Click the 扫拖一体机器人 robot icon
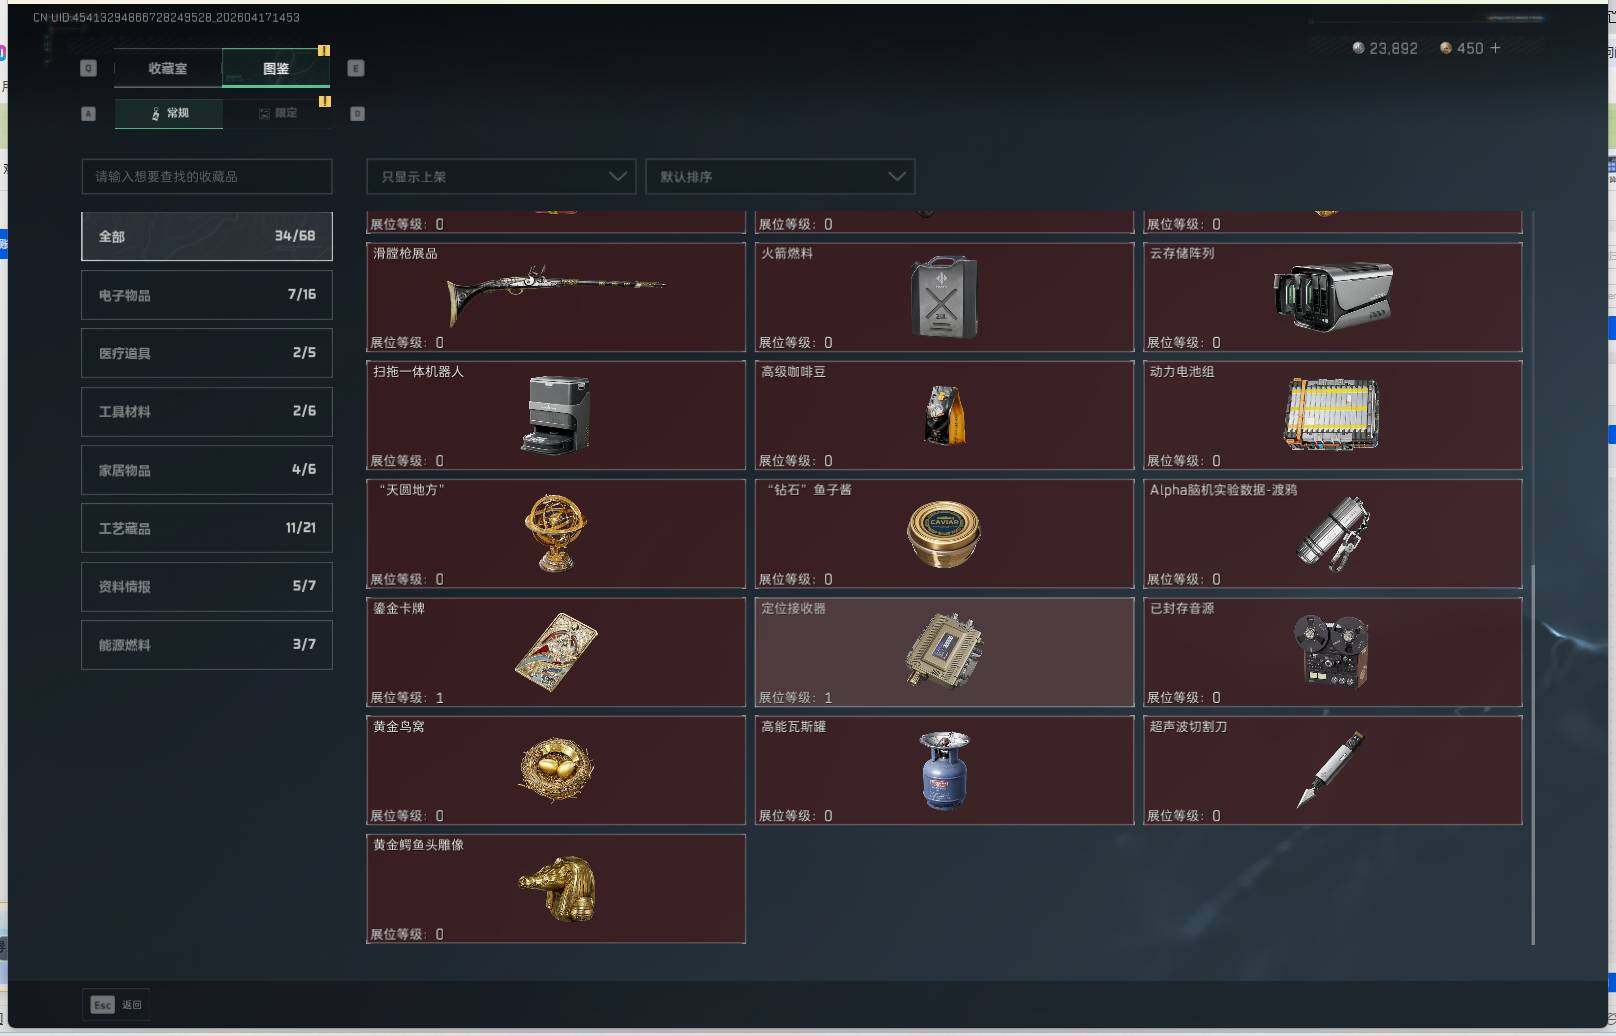This screenshot has height=1036, width=1616. pyautogui.click(x=556, y=414)
